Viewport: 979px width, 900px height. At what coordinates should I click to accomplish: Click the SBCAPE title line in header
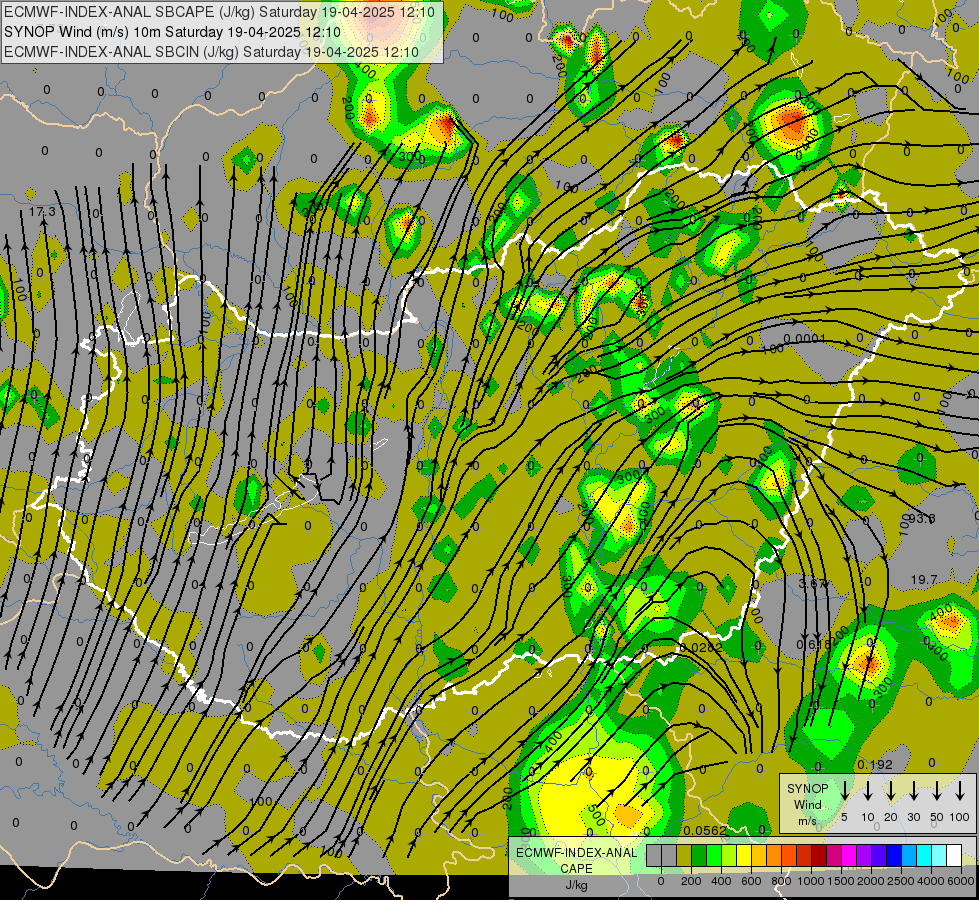(222, 11)
